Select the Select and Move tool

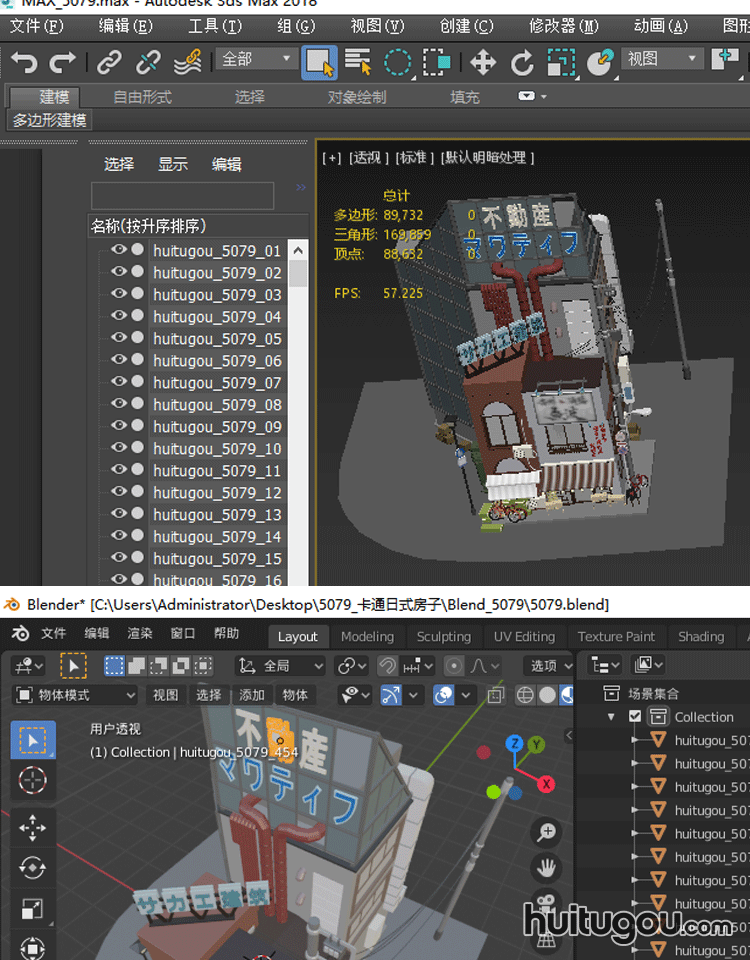pos(483,63)
